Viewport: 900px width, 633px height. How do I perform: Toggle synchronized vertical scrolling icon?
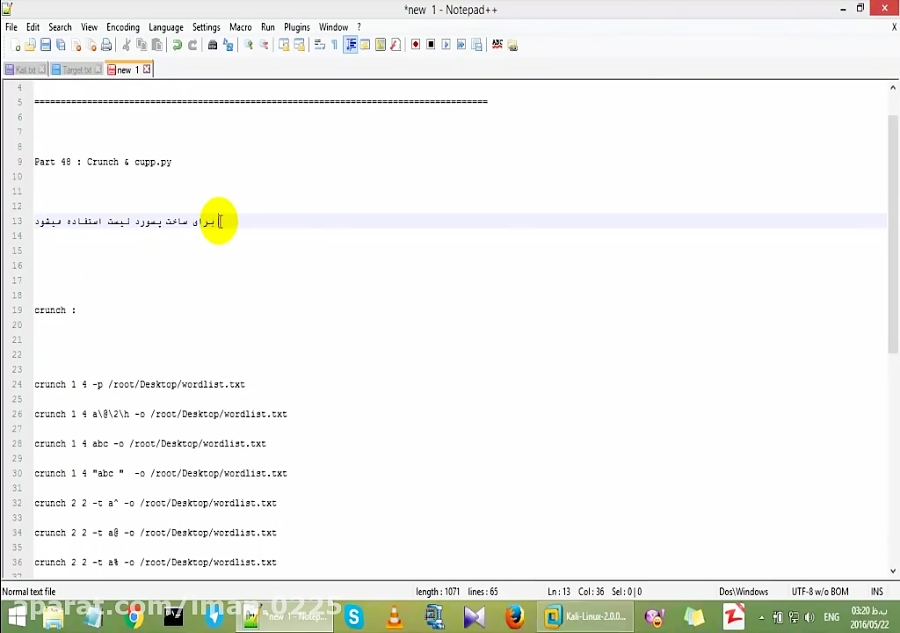284,45
